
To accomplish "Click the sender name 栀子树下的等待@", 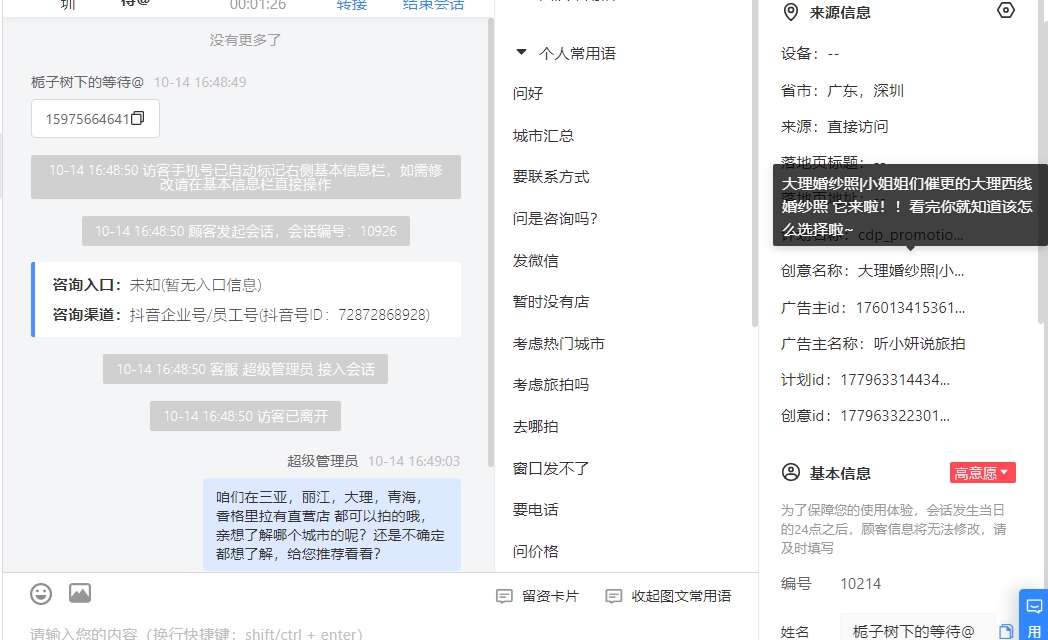I will (88, 82).
